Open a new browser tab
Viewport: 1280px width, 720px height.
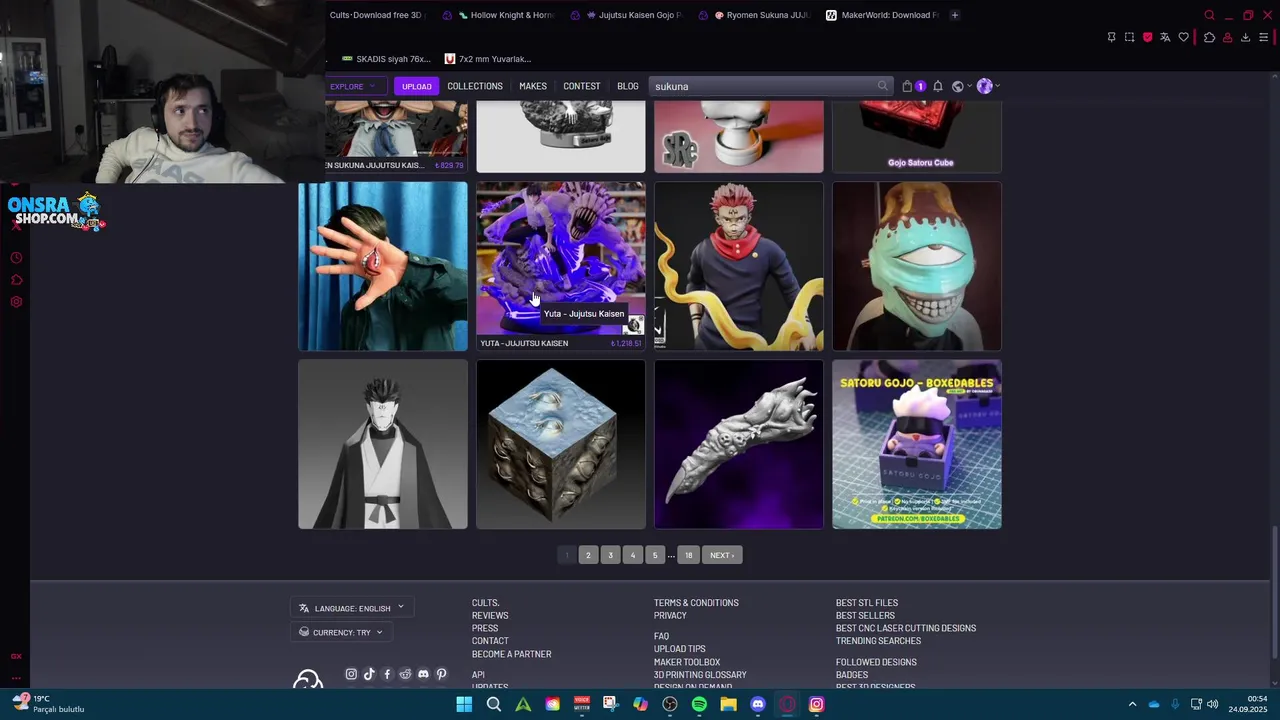tap(954, 15)
